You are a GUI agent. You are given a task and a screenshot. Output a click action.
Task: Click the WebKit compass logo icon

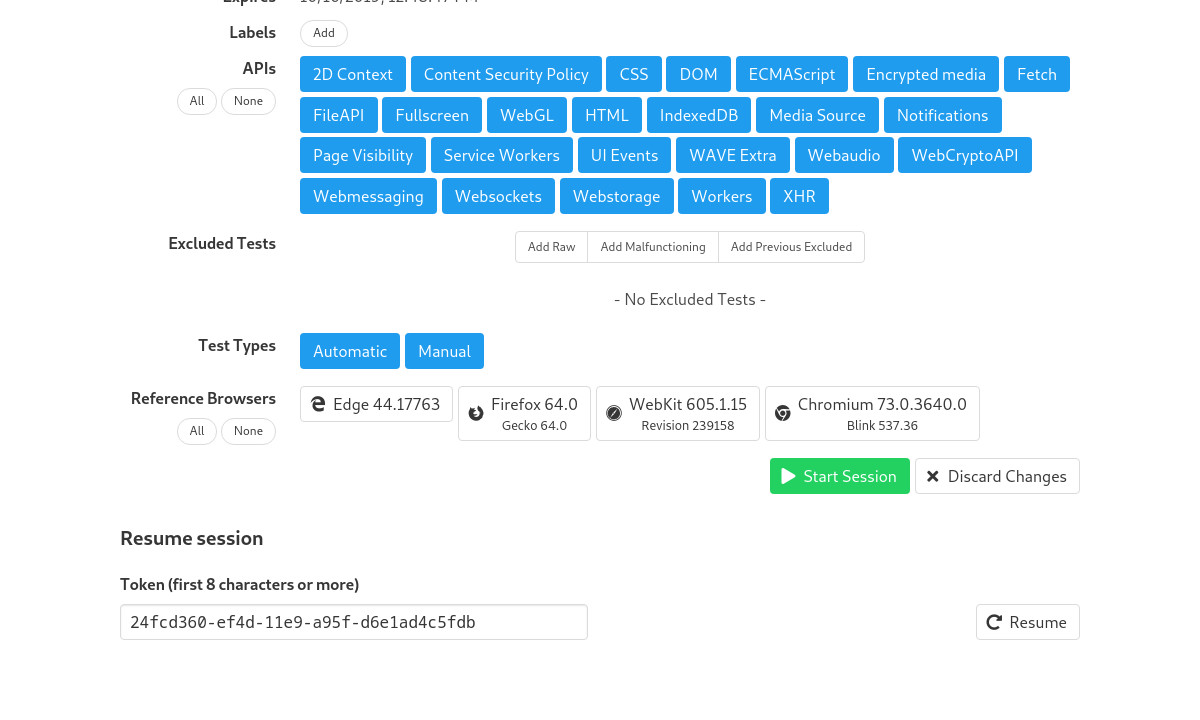tap(614, 413)
